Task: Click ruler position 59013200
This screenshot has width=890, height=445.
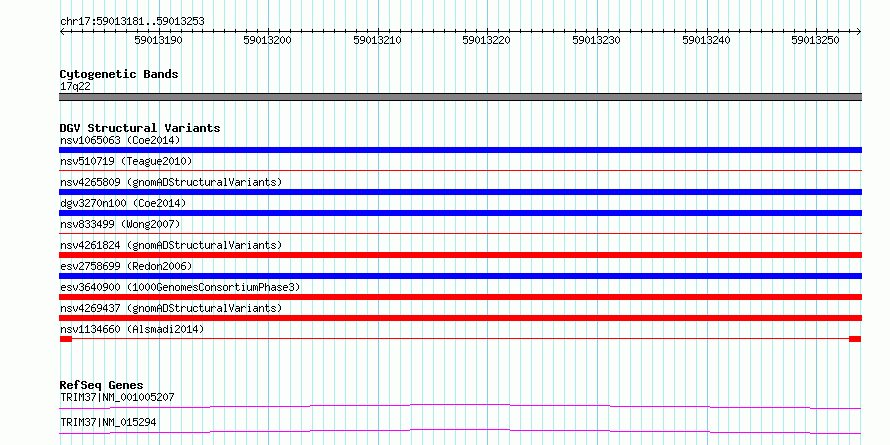Action: 267,41
